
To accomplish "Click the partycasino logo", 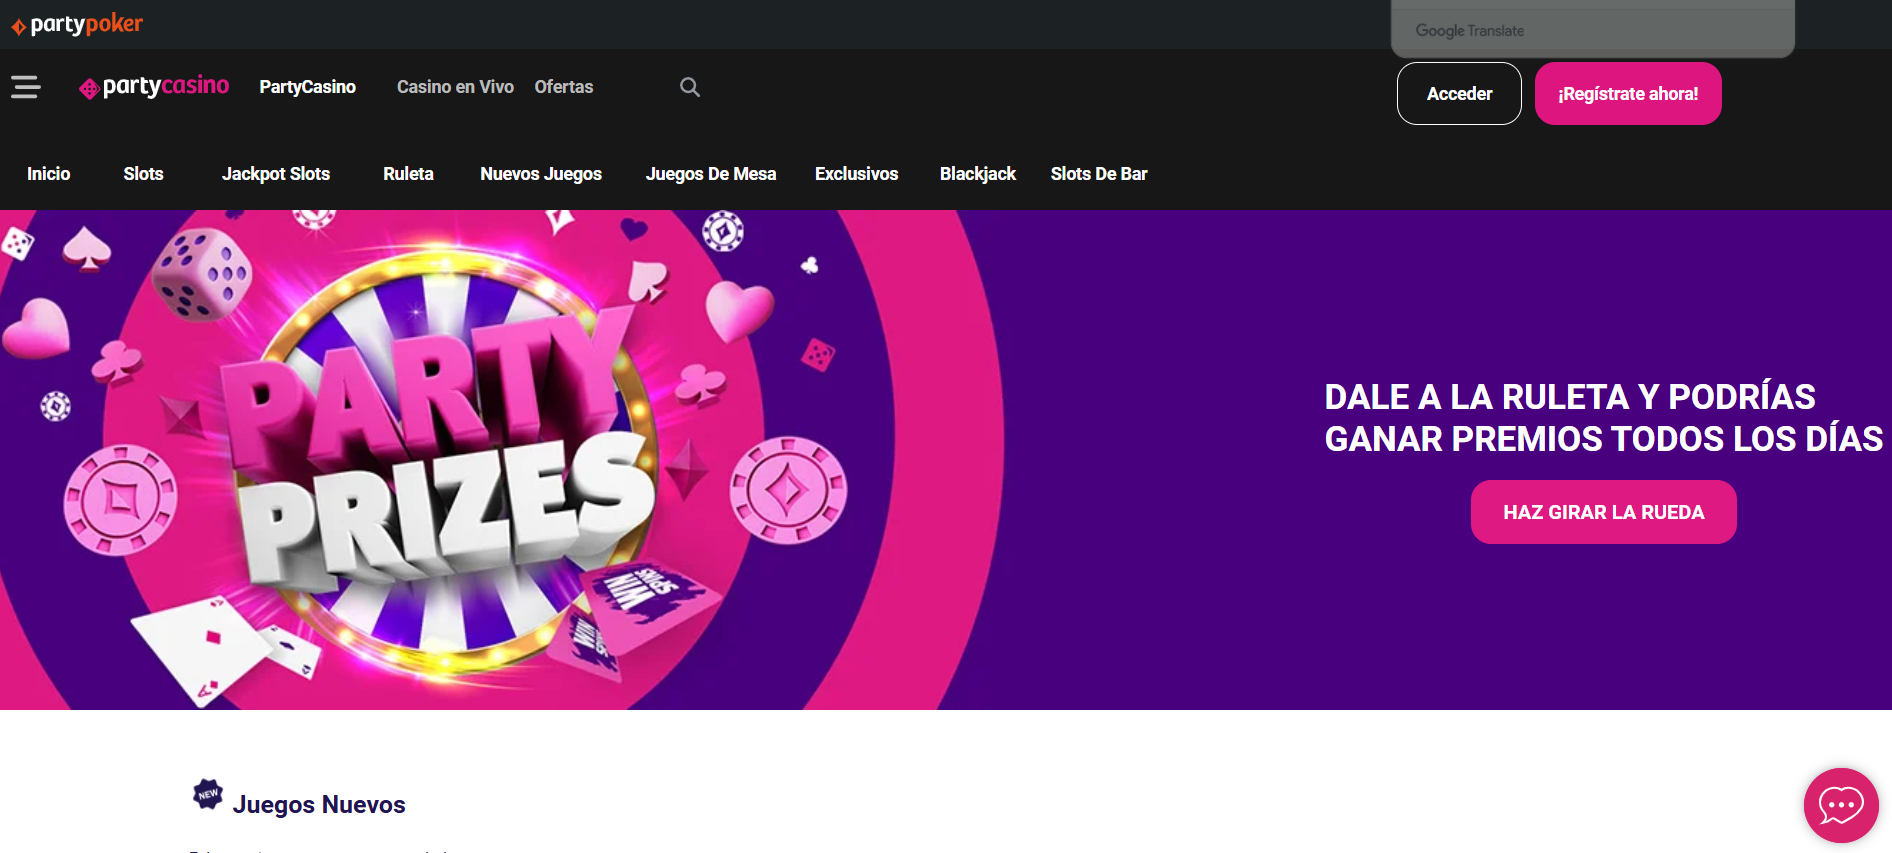I will 154,87.
